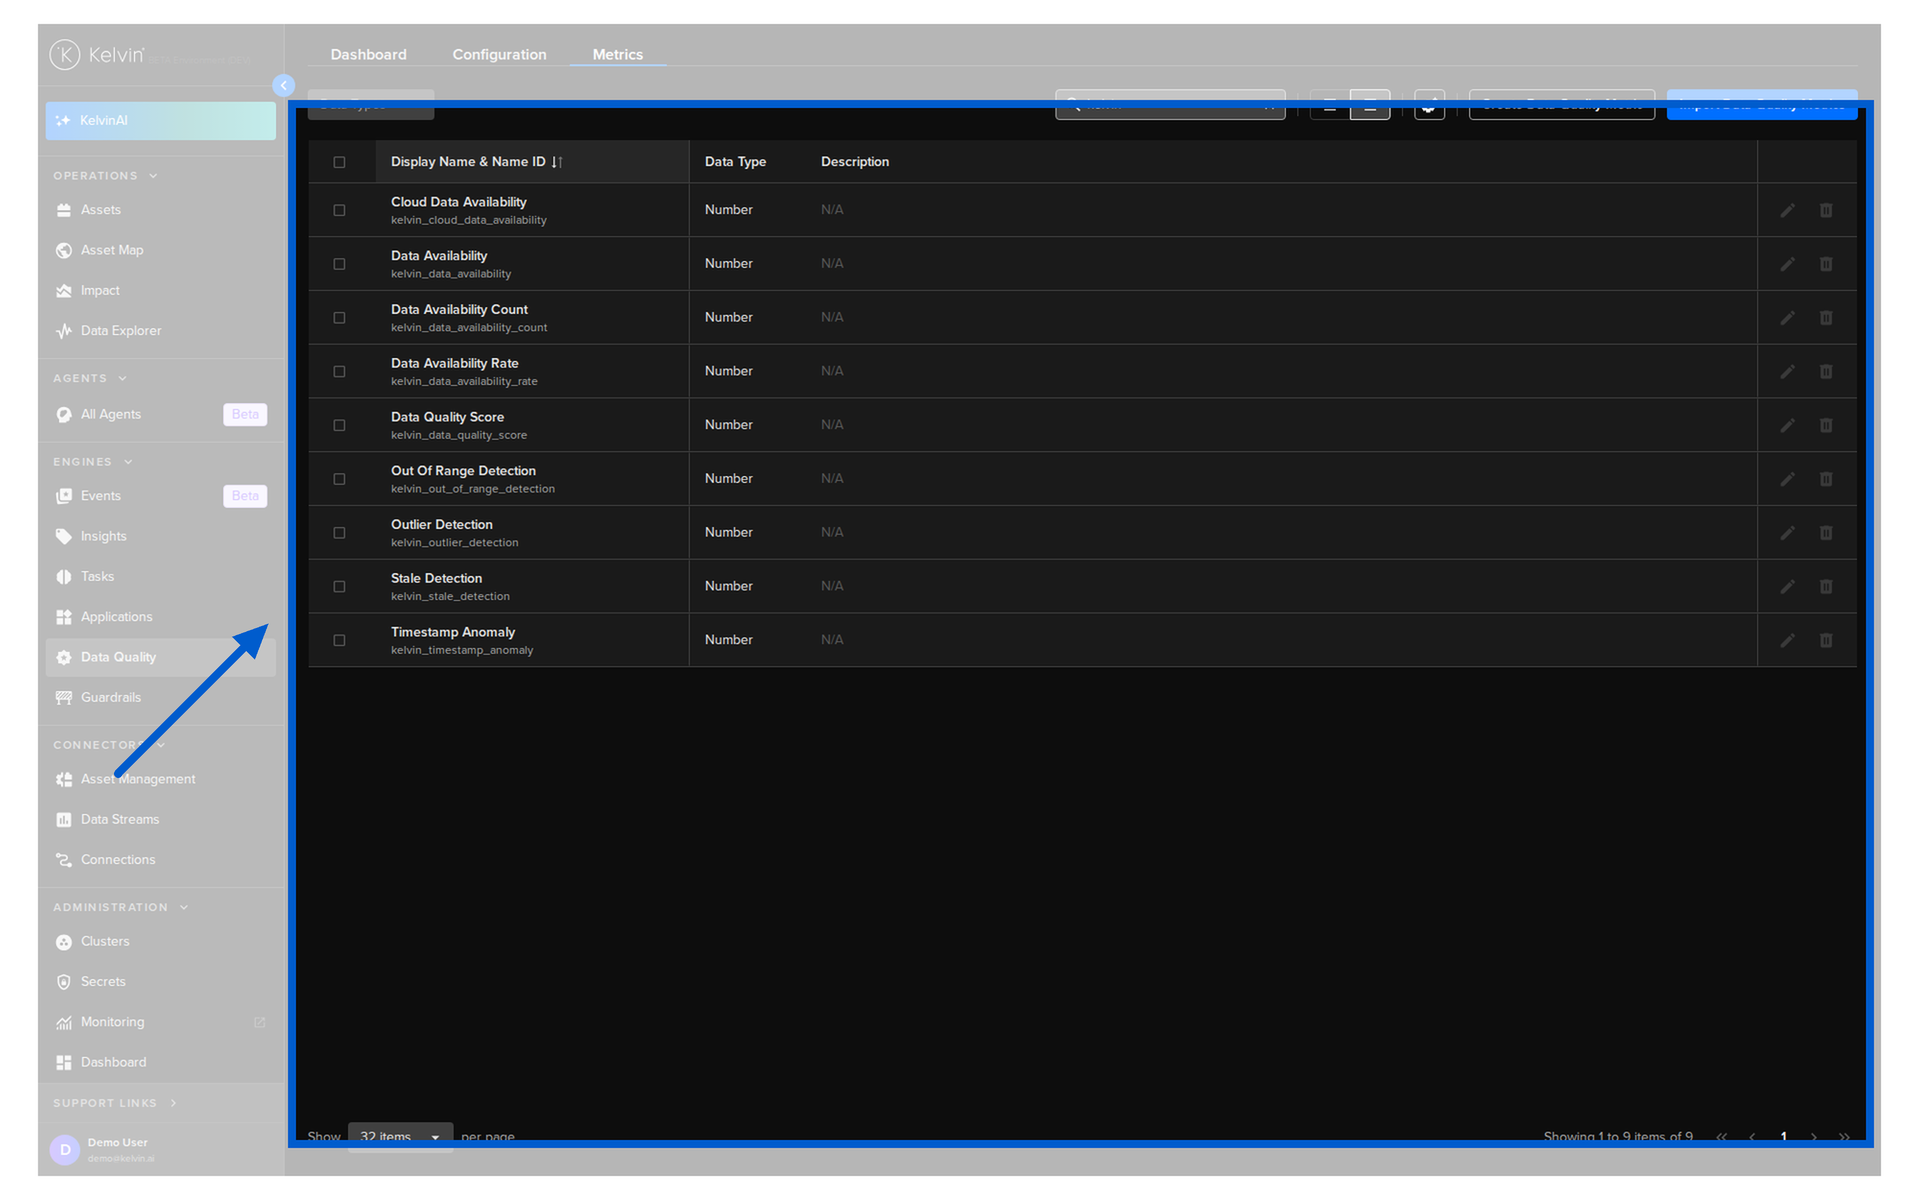The height and width of the screenshot is (1200, 1920).
Task: Open All Agents page
Action: [160, 414]
